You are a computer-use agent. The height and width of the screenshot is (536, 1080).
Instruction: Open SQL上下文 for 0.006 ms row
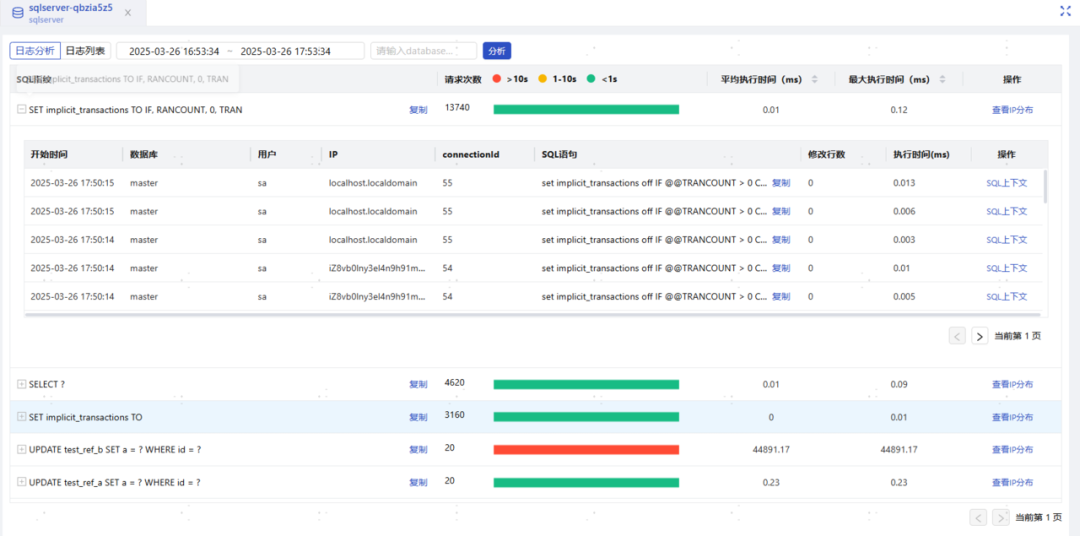tap(1006, 212)
